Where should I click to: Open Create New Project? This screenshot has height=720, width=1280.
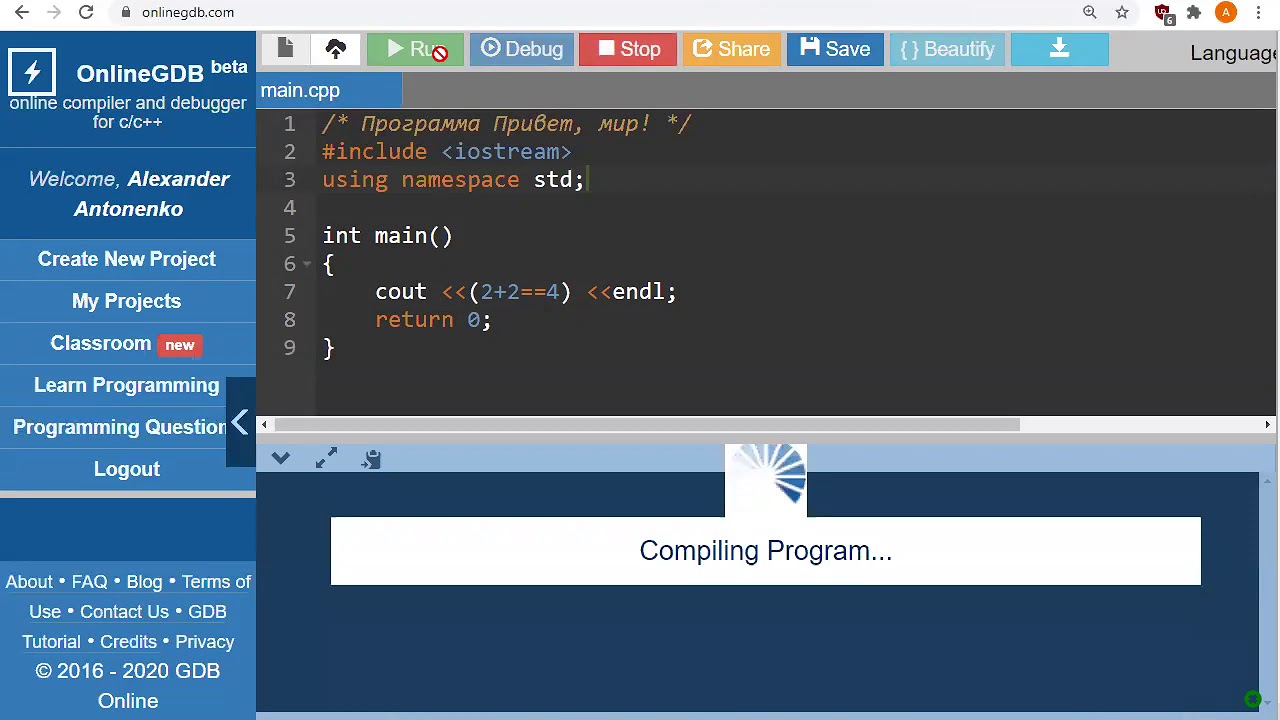point(127,259)
